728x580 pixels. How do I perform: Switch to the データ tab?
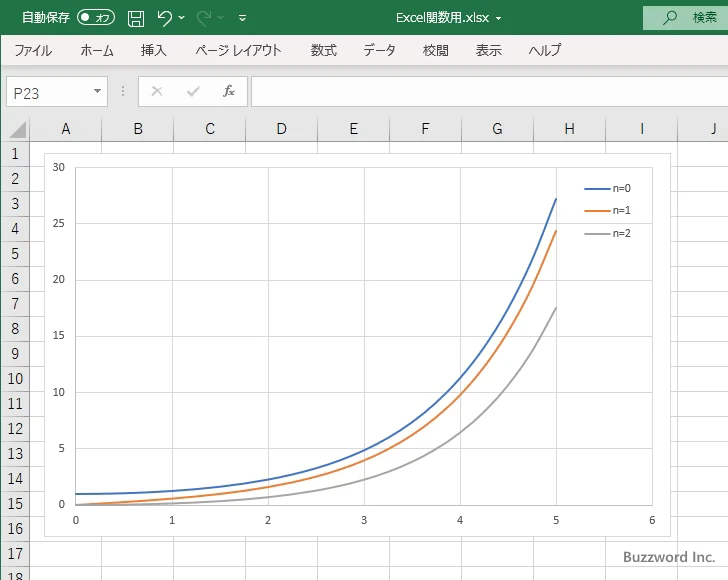379,50
